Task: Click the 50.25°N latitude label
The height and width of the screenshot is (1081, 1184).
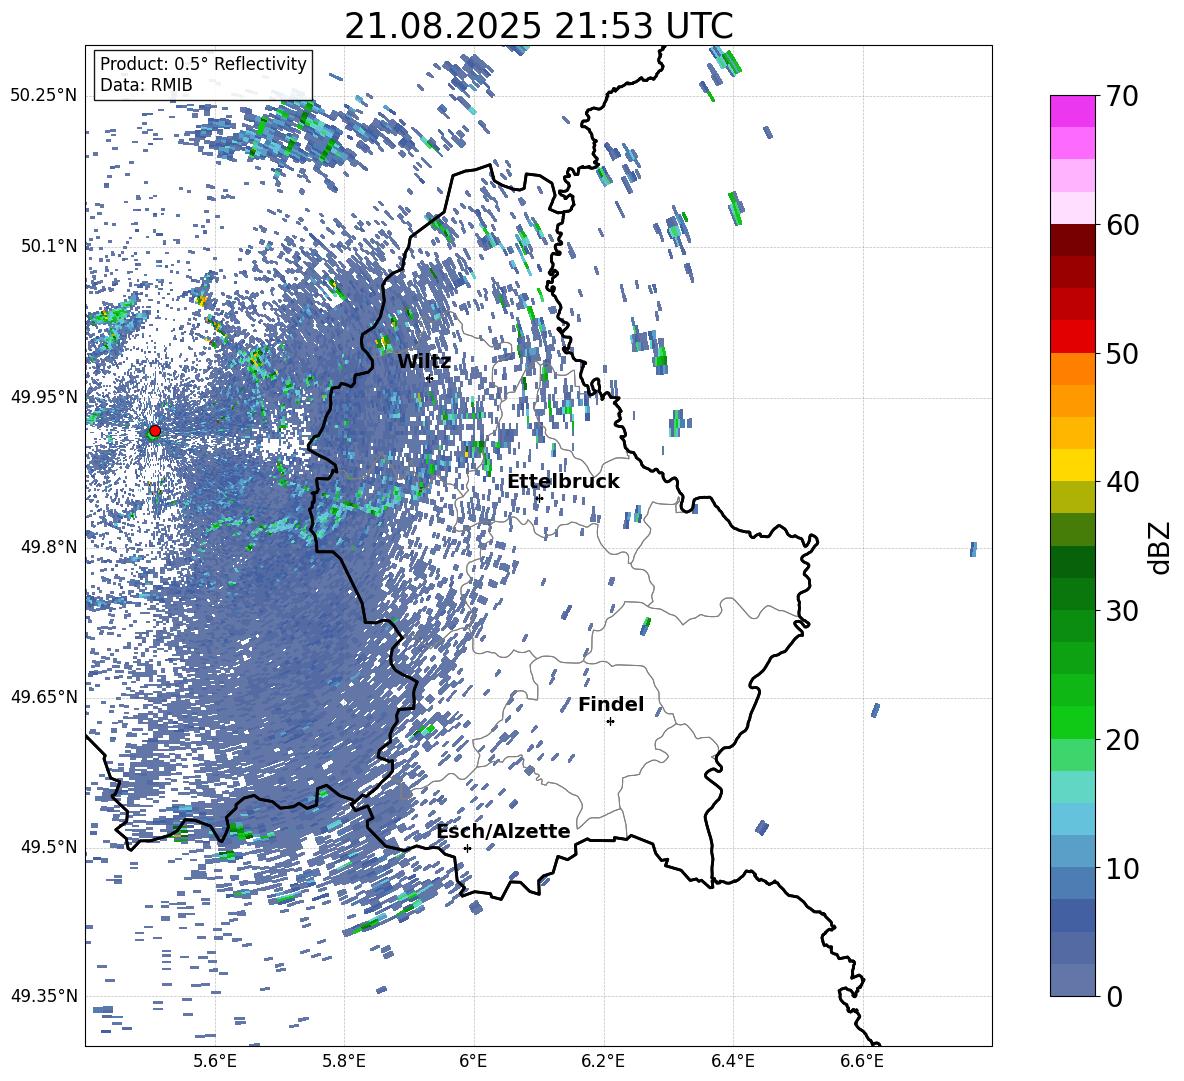Action: (x=44, y=96)
